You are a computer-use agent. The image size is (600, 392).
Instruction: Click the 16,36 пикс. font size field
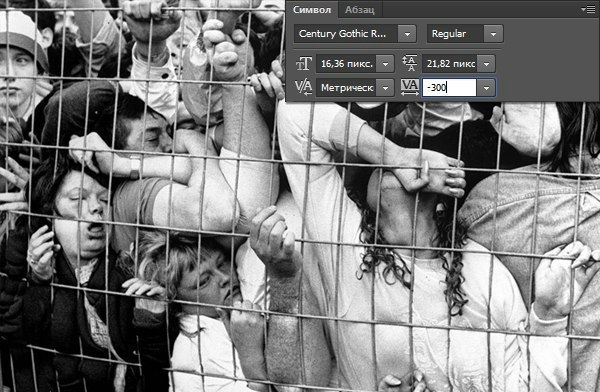346,64
